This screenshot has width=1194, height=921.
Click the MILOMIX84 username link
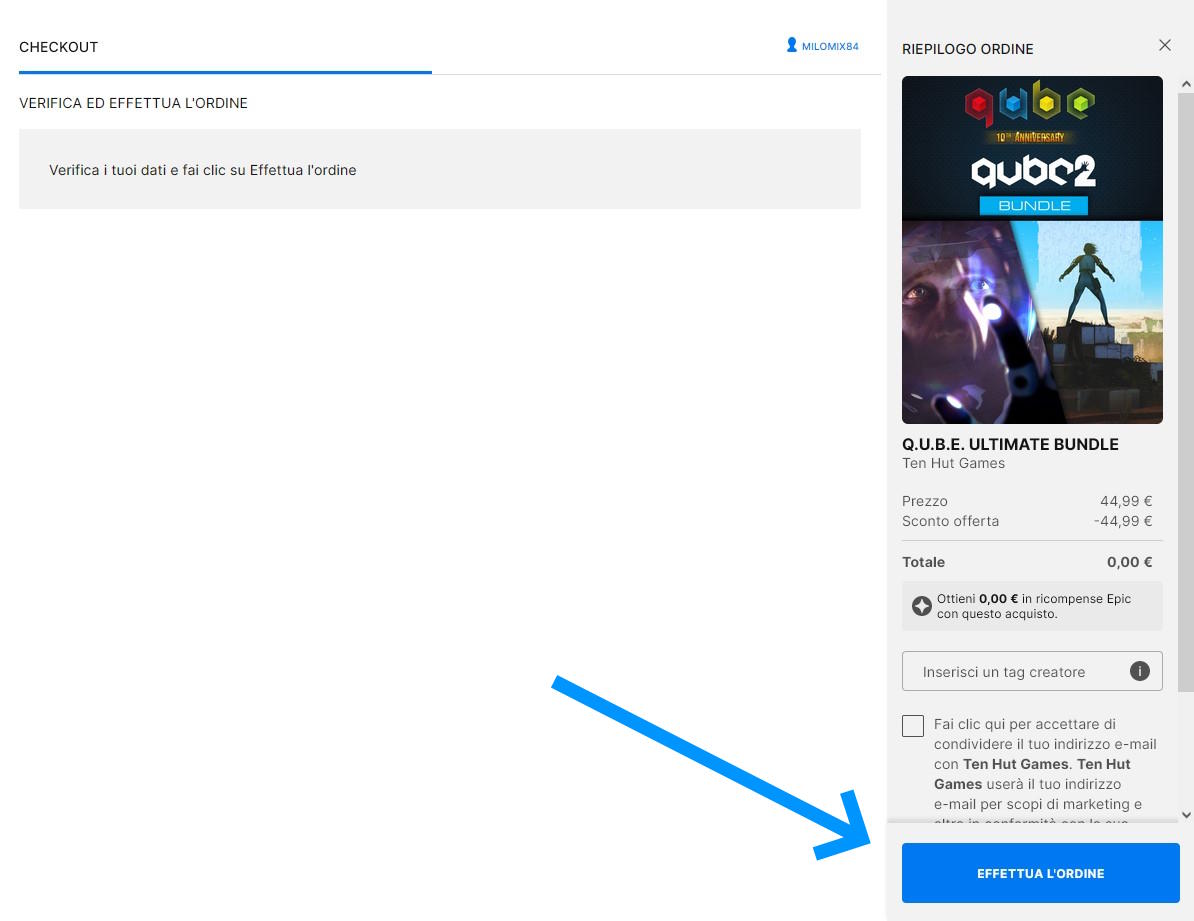830,47
